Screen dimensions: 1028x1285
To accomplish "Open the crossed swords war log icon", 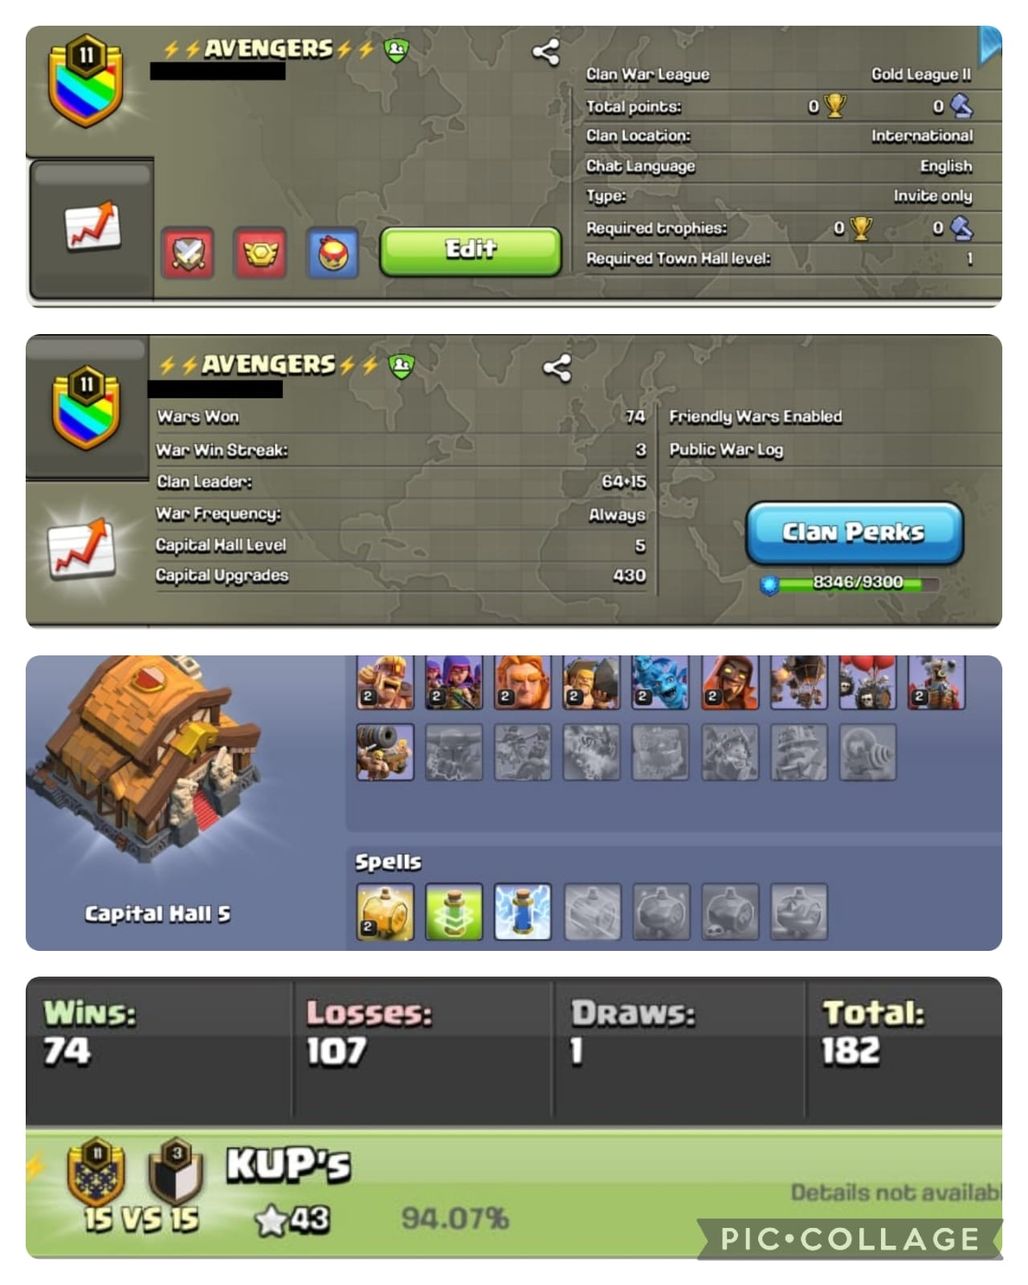I will [188, 252].
